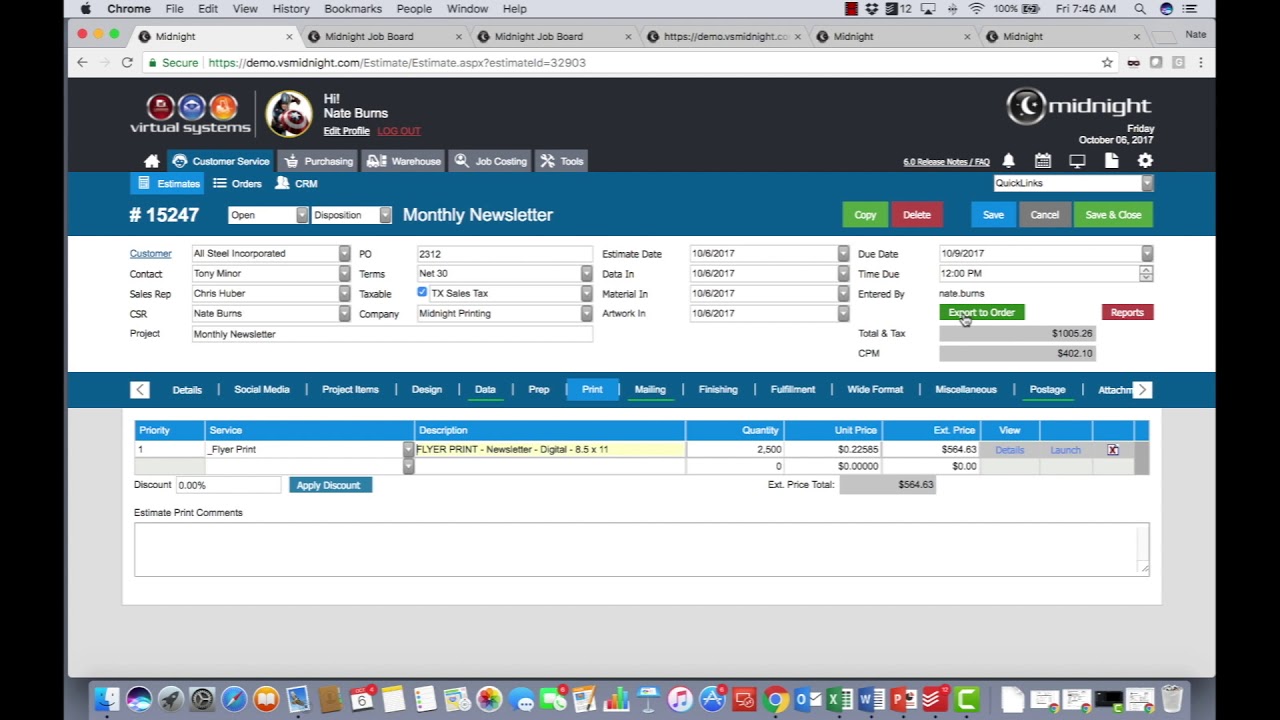This screenshot has width=1280, height=720.
Task: Click the green Copy button
Action: point(865,215)
